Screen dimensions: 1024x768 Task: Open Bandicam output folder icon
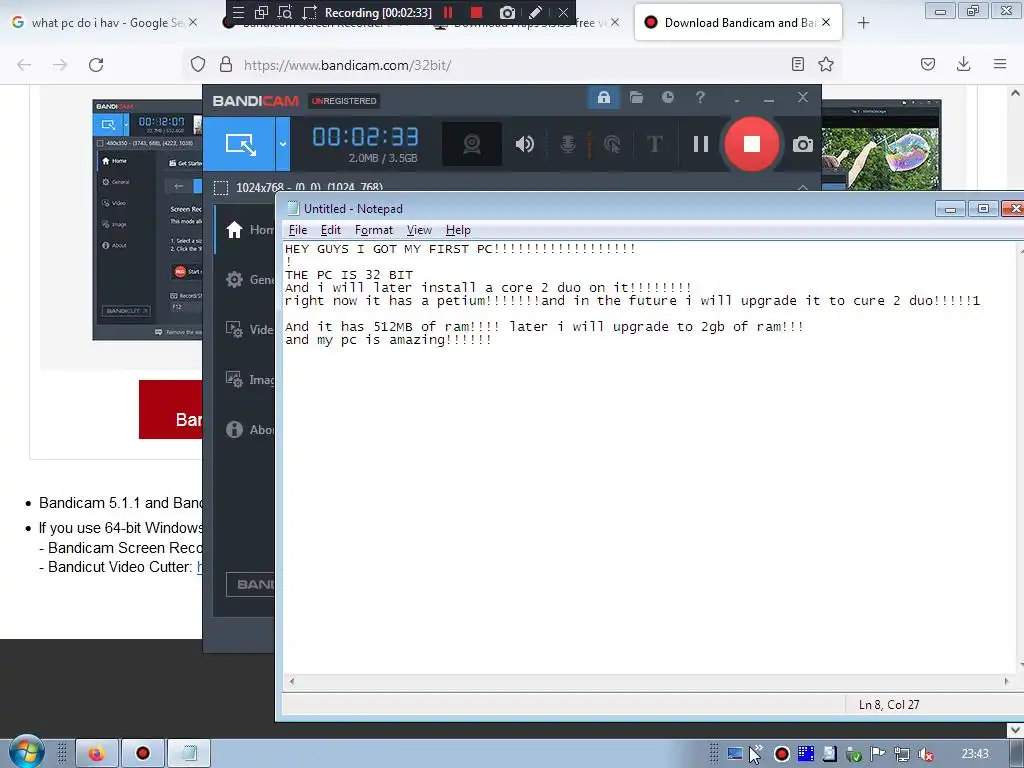point(636,97)
